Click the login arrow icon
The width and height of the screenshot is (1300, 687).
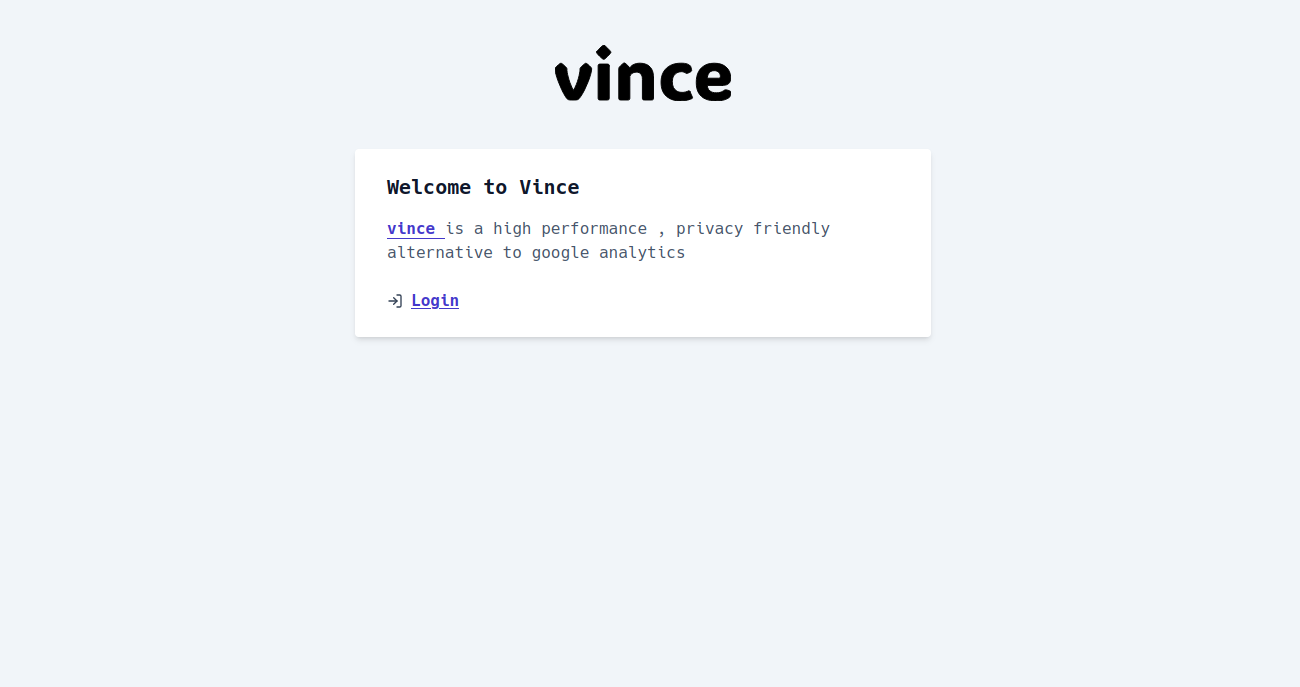coord(395,301)
